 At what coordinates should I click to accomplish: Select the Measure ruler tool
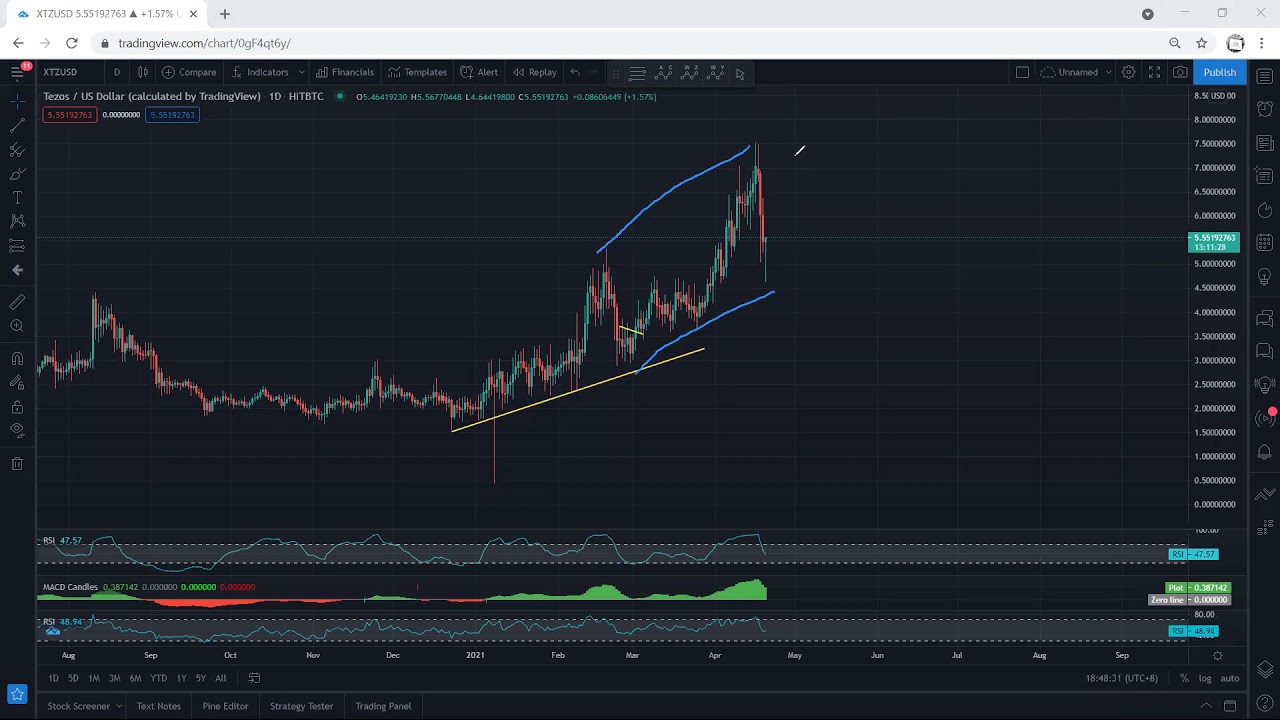(x=17, y=302)
